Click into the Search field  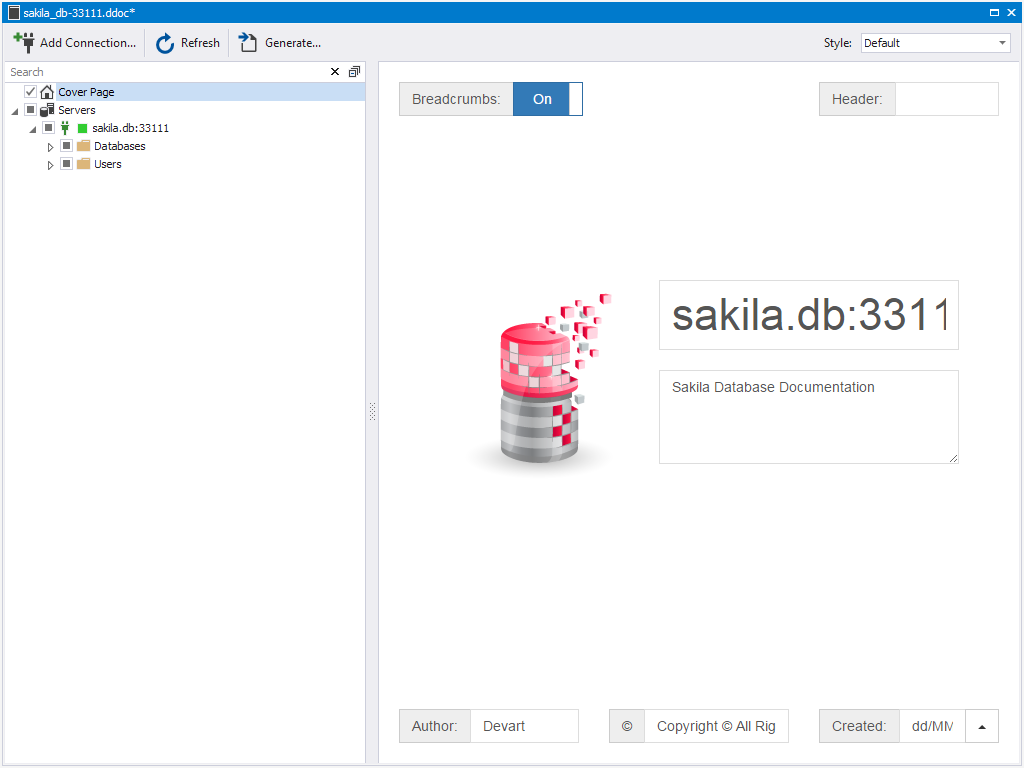click(x=167, y=72)
